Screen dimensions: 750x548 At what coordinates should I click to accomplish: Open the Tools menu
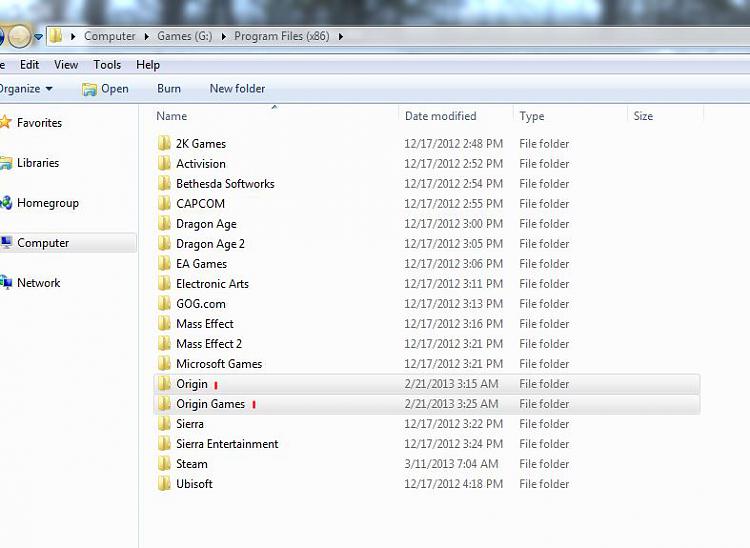point(107,65)
